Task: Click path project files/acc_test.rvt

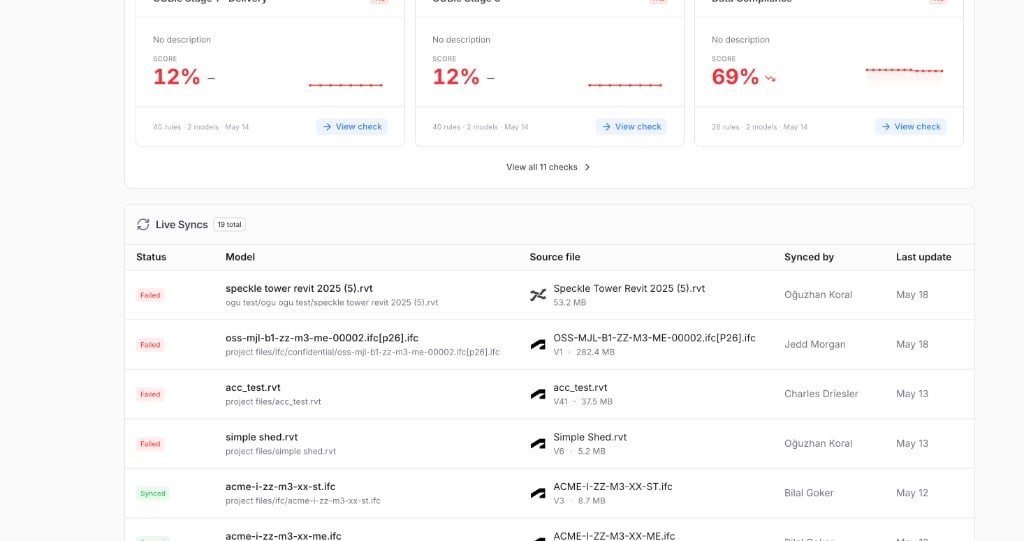Action: point(273,402)
